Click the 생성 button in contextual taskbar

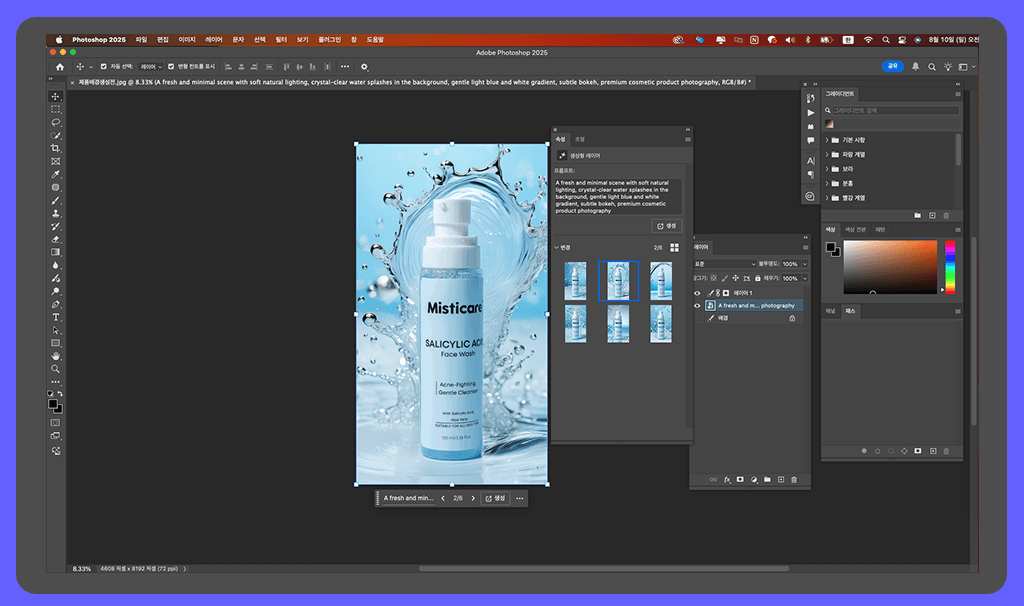495,498
